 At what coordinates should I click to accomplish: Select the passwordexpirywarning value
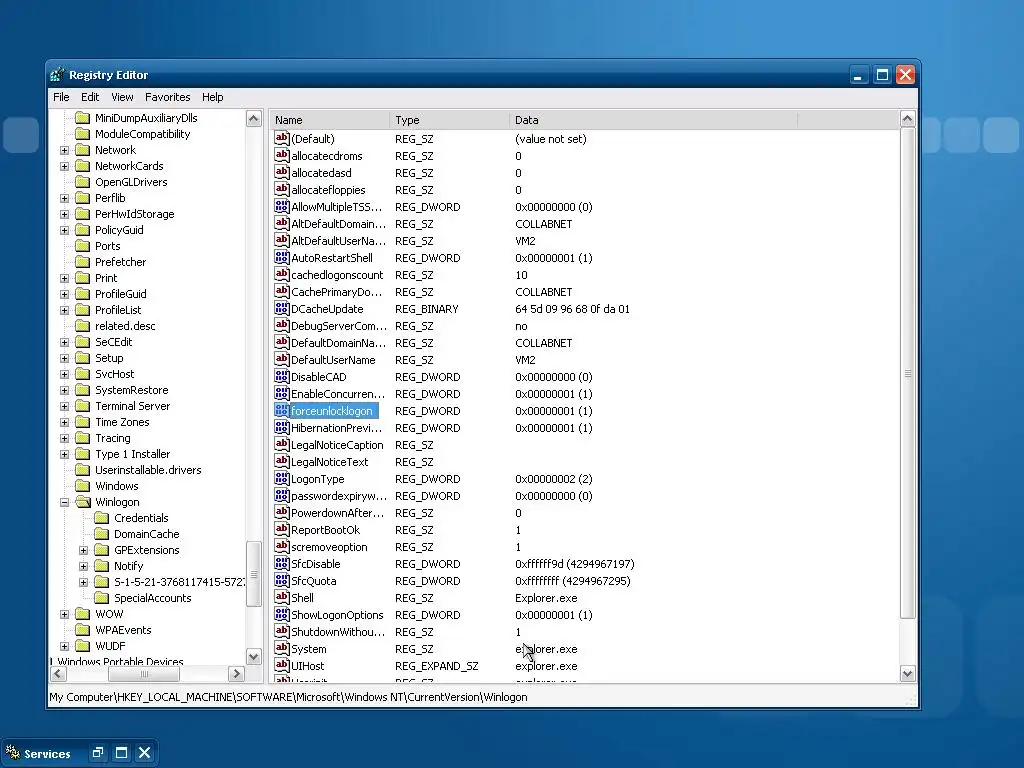pyautogui.click(x=338, y=496)
